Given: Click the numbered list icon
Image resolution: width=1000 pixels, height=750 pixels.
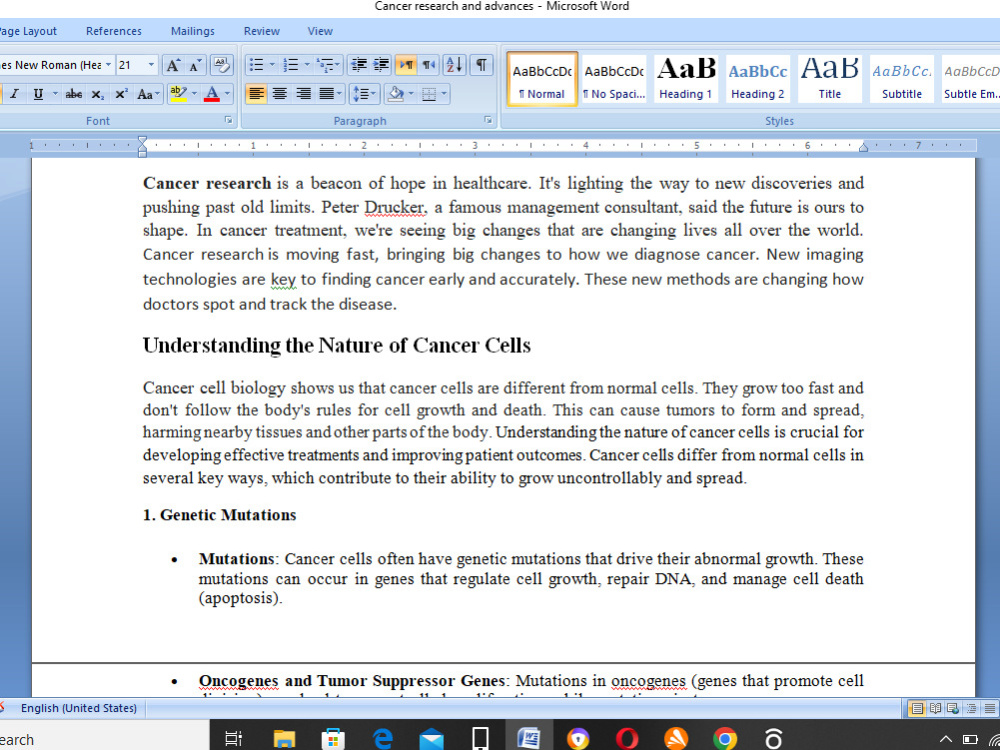Looking at the screenshot, I should coord(291,65).
